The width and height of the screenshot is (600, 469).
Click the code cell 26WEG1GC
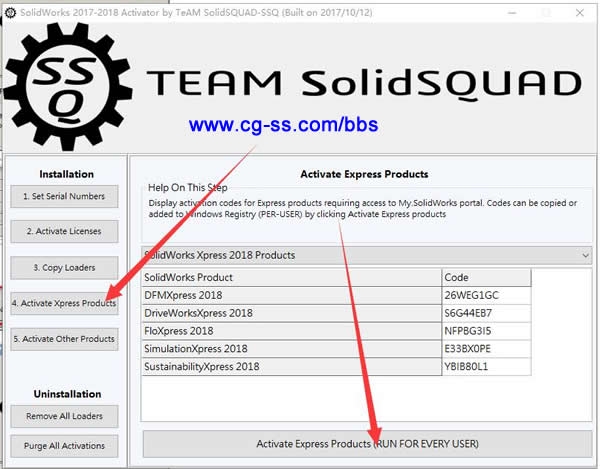[x=486, y=295]
